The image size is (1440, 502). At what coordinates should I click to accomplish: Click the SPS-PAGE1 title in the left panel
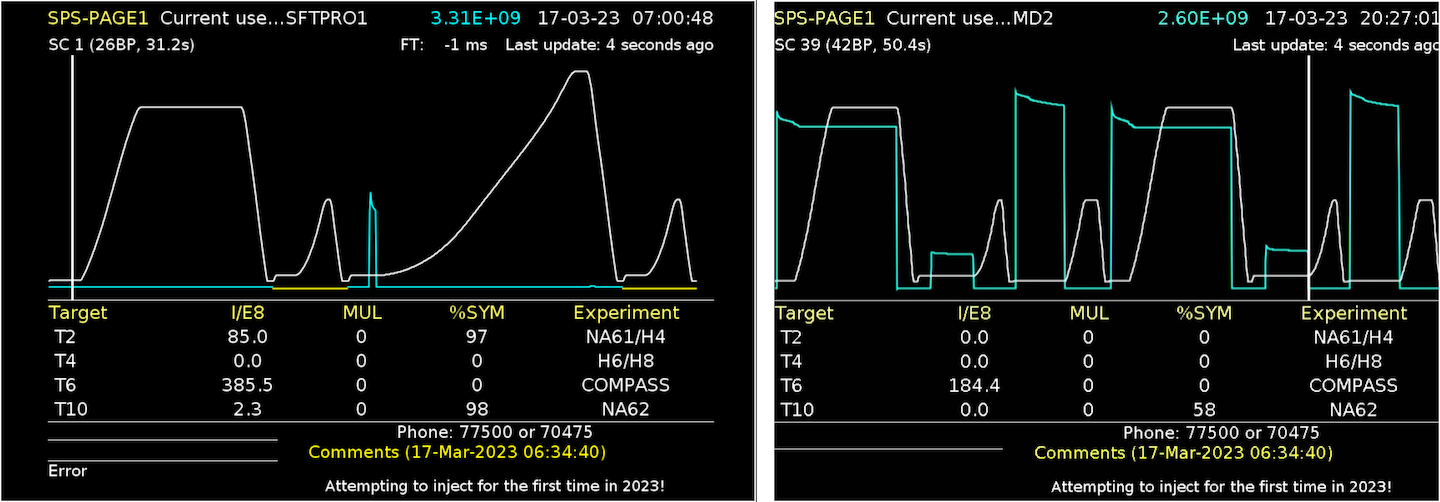97,19
